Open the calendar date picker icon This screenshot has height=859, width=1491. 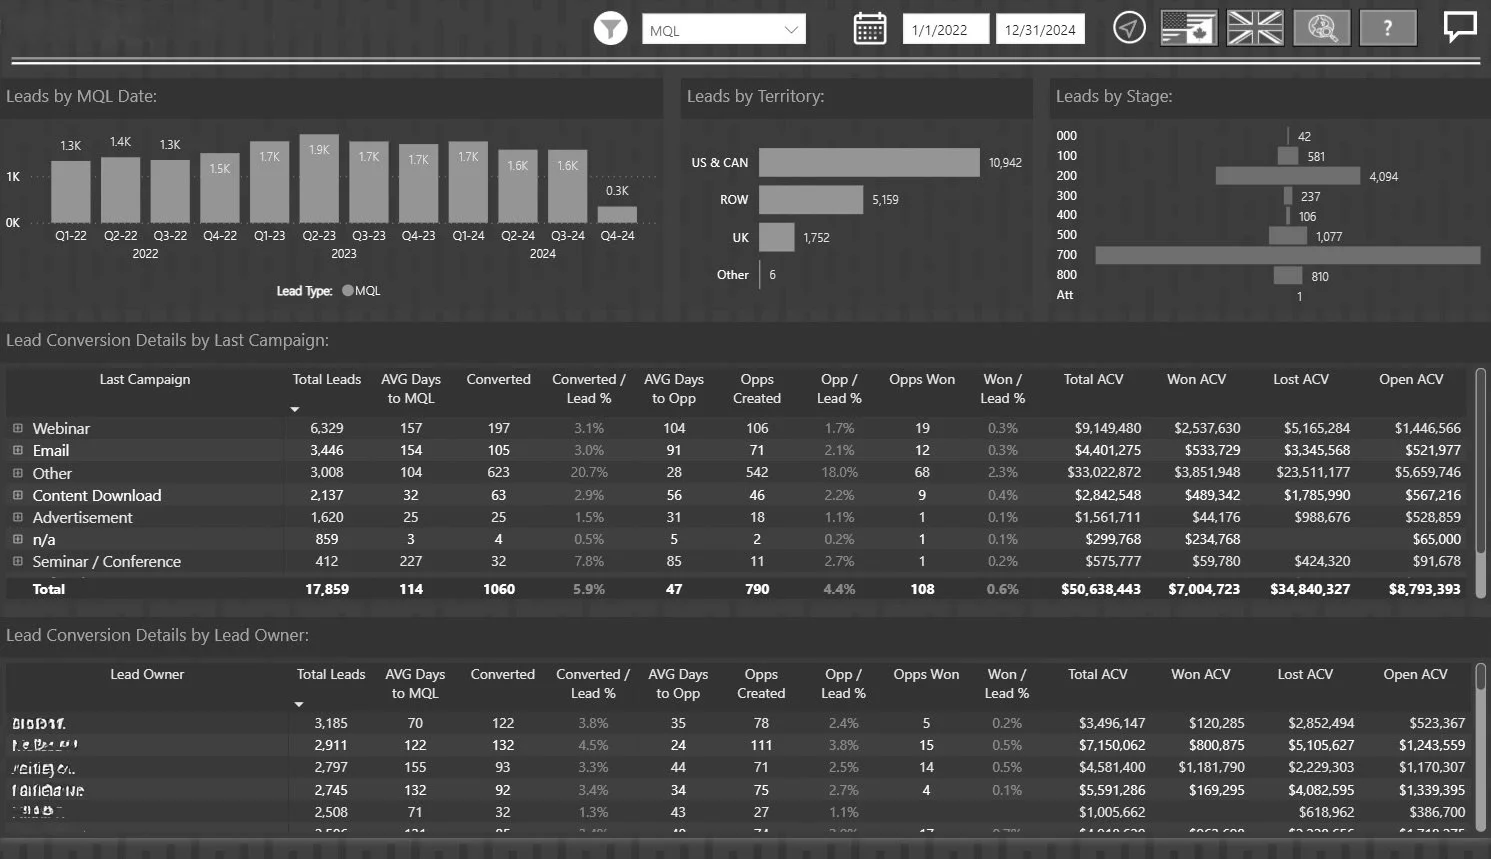point(870,29)
